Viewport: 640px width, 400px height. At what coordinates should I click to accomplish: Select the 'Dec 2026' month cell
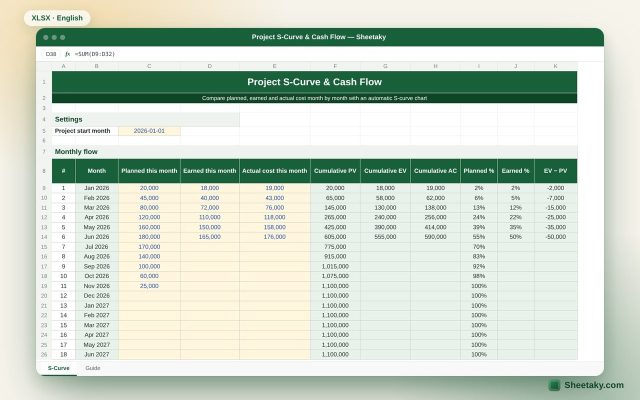pos(97,296)
